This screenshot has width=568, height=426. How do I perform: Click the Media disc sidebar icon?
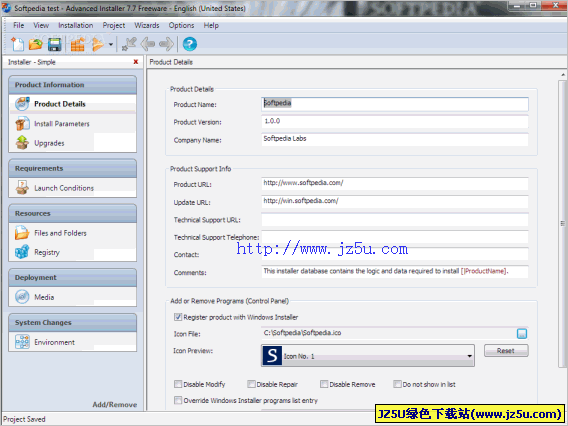tap(22, 297)
